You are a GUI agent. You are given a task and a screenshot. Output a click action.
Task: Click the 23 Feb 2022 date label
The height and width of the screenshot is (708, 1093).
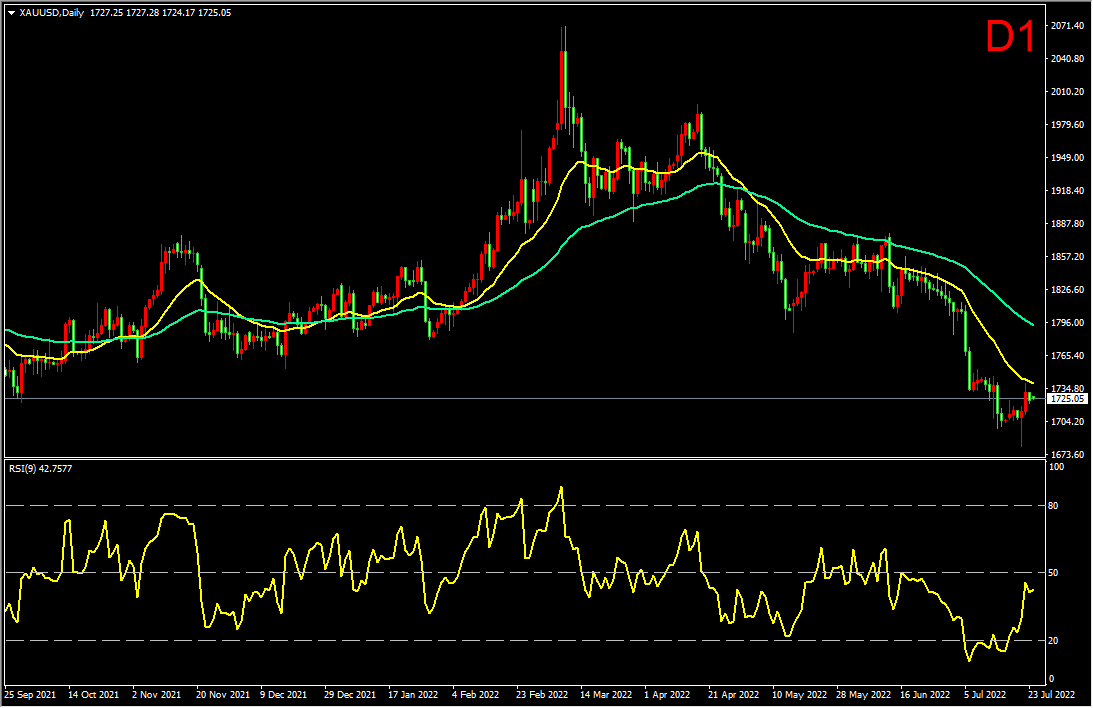click(x=542, y=695)
